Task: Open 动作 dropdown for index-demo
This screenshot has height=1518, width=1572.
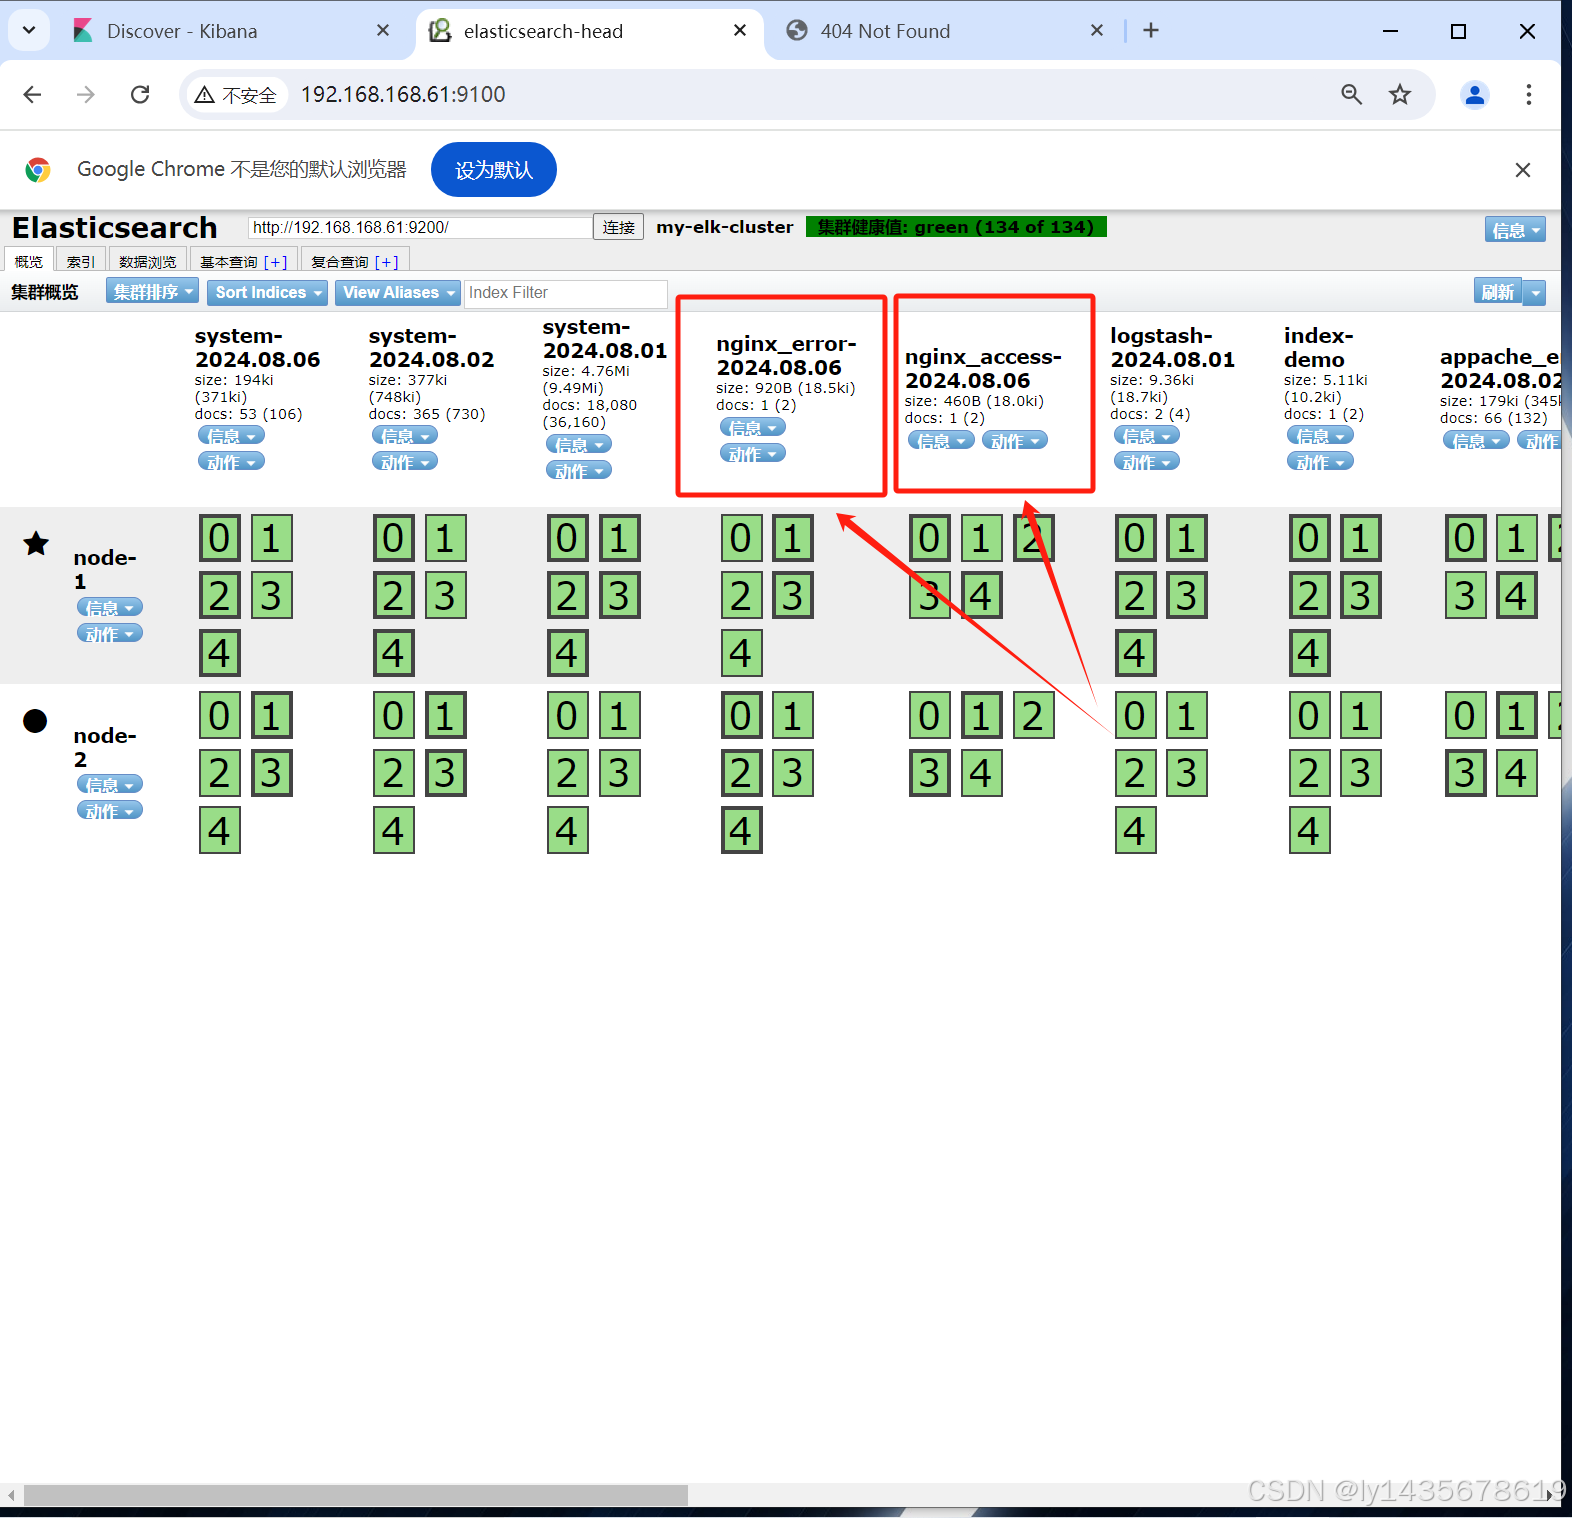Action: pyautogui.click(x=1320, y=461)
